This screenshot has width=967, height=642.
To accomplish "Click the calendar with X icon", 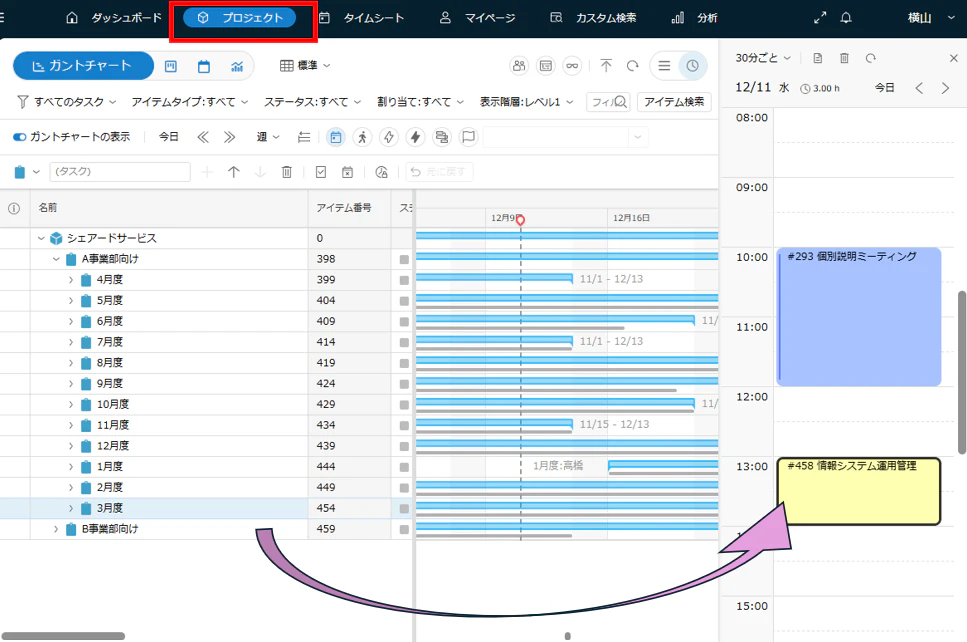I will tap(347, 172).
